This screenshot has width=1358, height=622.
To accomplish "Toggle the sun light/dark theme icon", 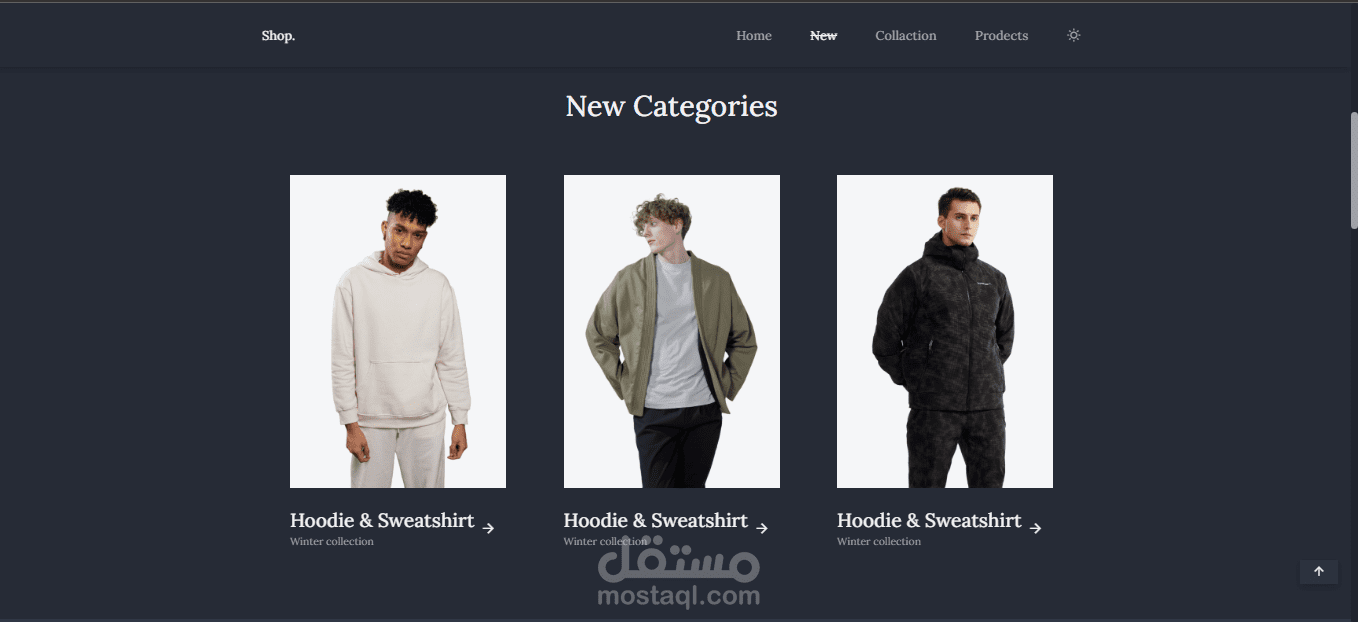I will [x=1073, y=35].
